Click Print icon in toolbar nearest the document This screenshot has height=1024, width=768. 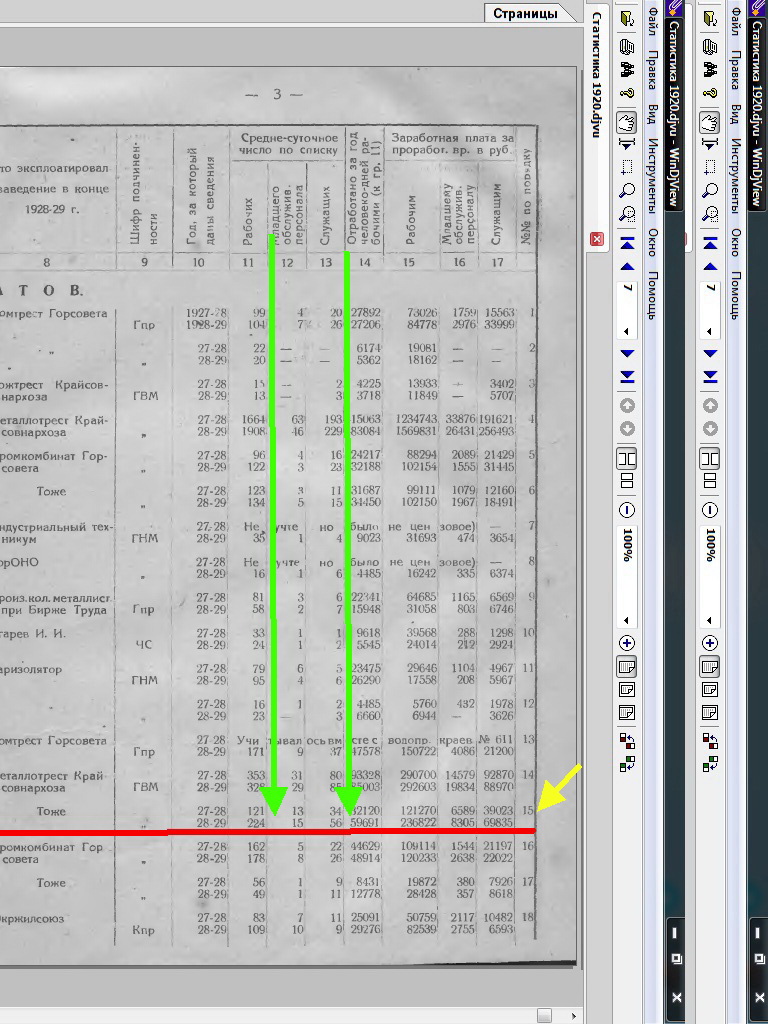pos(627,46)
